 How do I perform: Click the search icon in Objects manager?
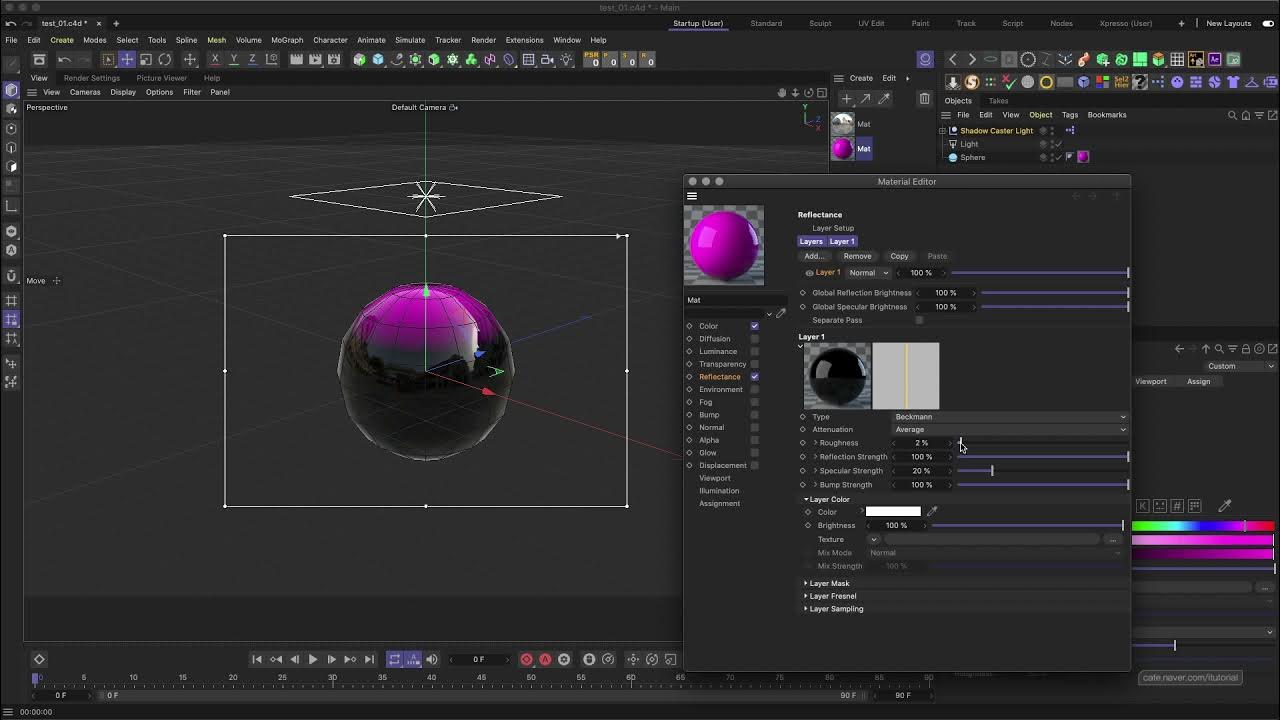1232,115
